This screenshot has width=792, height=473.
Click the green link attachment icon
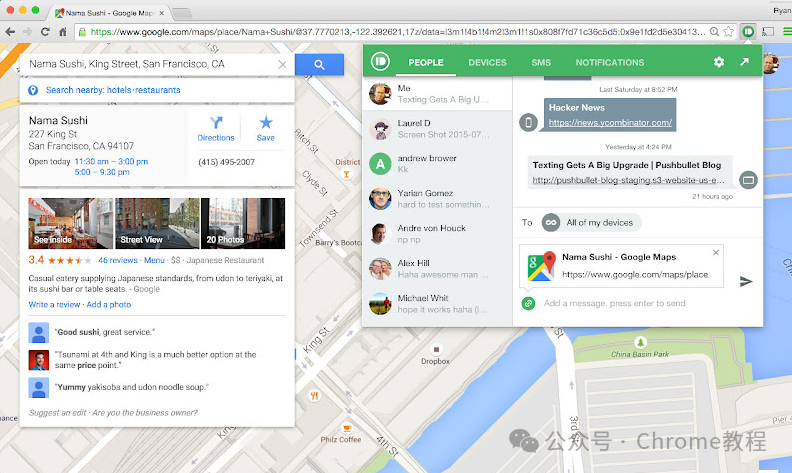[528, 303]
